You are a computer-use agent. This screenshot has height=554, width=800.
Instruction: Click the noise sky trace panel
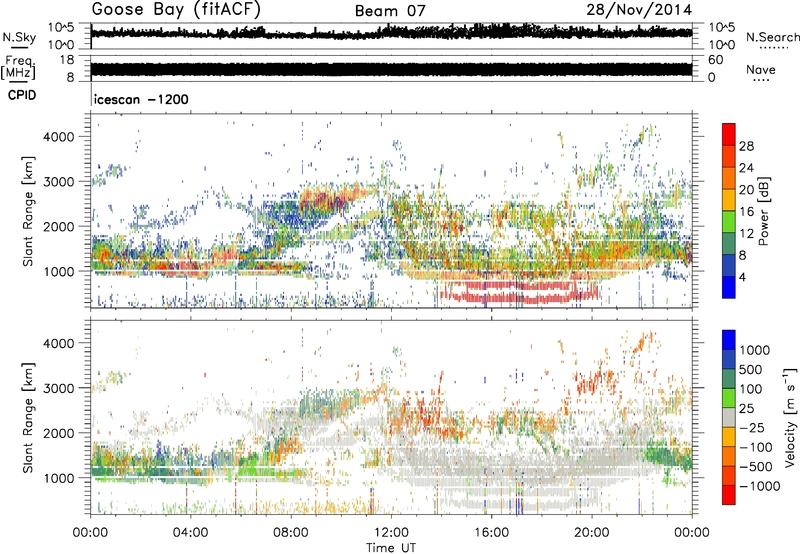(391, 36)
